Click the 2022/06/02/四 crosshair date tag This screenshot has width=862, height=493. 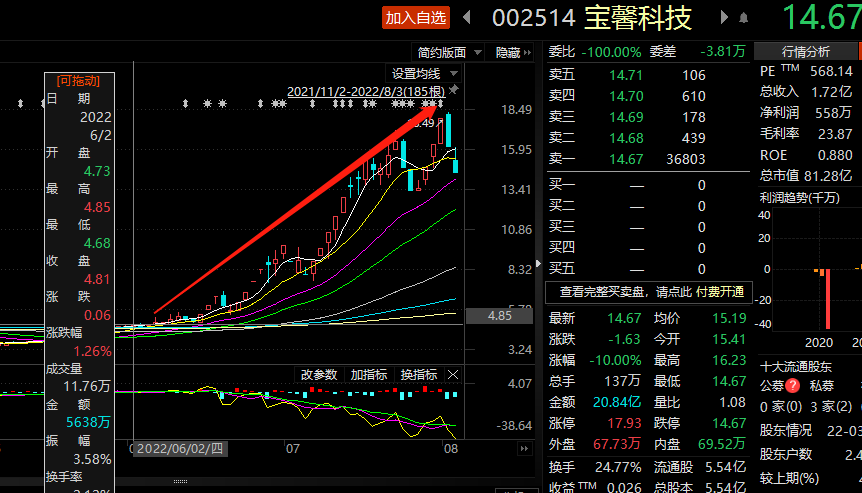point(180,448)
